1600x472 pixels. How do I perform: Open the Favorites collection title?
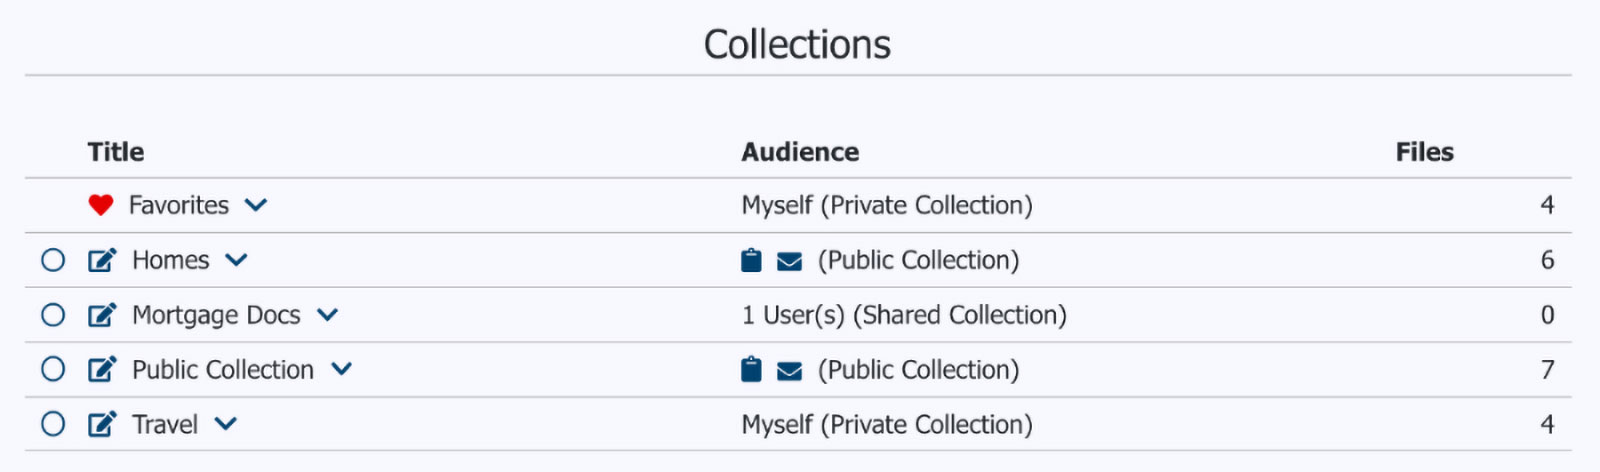(x=179, y=205)
